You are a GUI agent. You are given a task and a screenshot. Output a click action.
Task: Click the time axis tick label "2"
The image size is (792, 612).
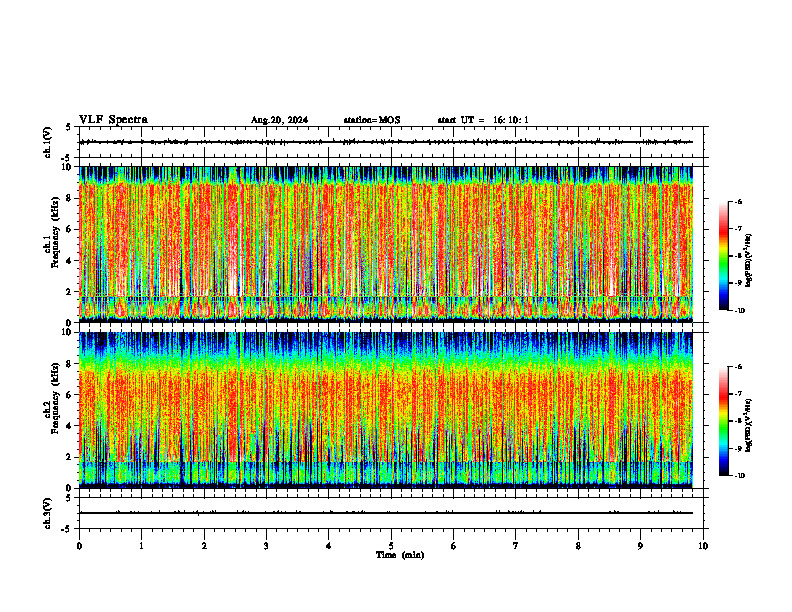pyautogui.click(x=204, y=546)
